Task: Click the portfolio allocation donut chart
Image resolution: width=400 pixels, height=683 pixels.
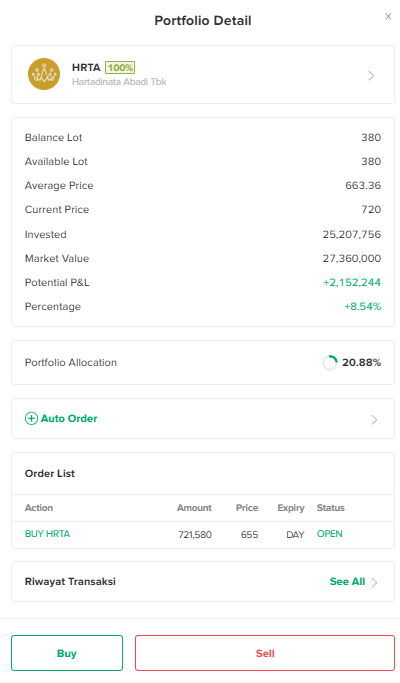Action: point(330,362)
